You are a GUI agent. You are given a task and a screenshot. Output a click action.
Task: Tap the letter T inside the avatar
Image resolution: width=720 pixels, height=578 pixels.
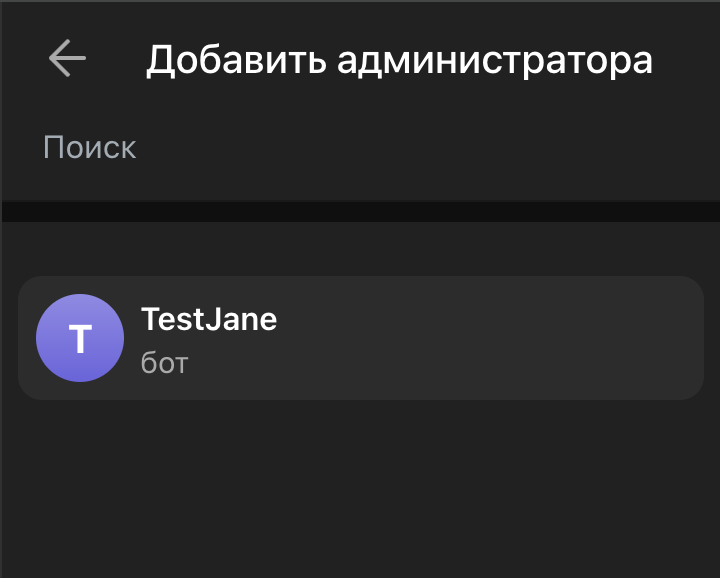[80, 339]
